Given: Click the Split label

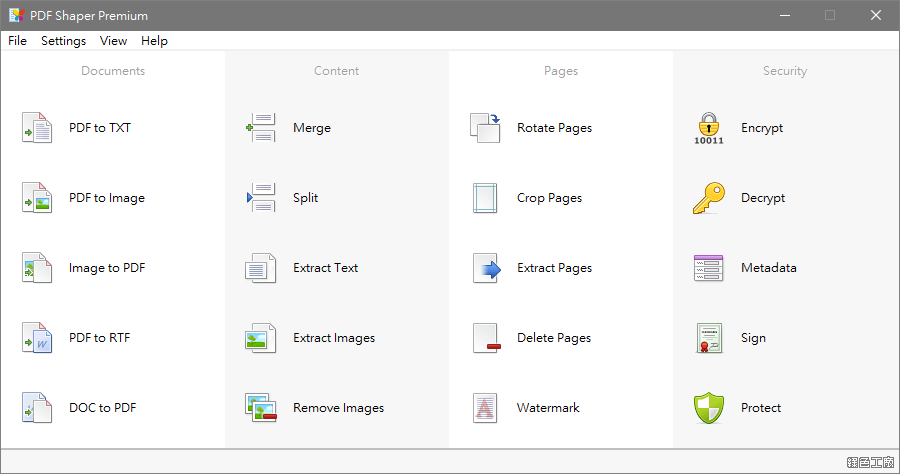Looking at the screenshot, I should (x=305, y=197).
